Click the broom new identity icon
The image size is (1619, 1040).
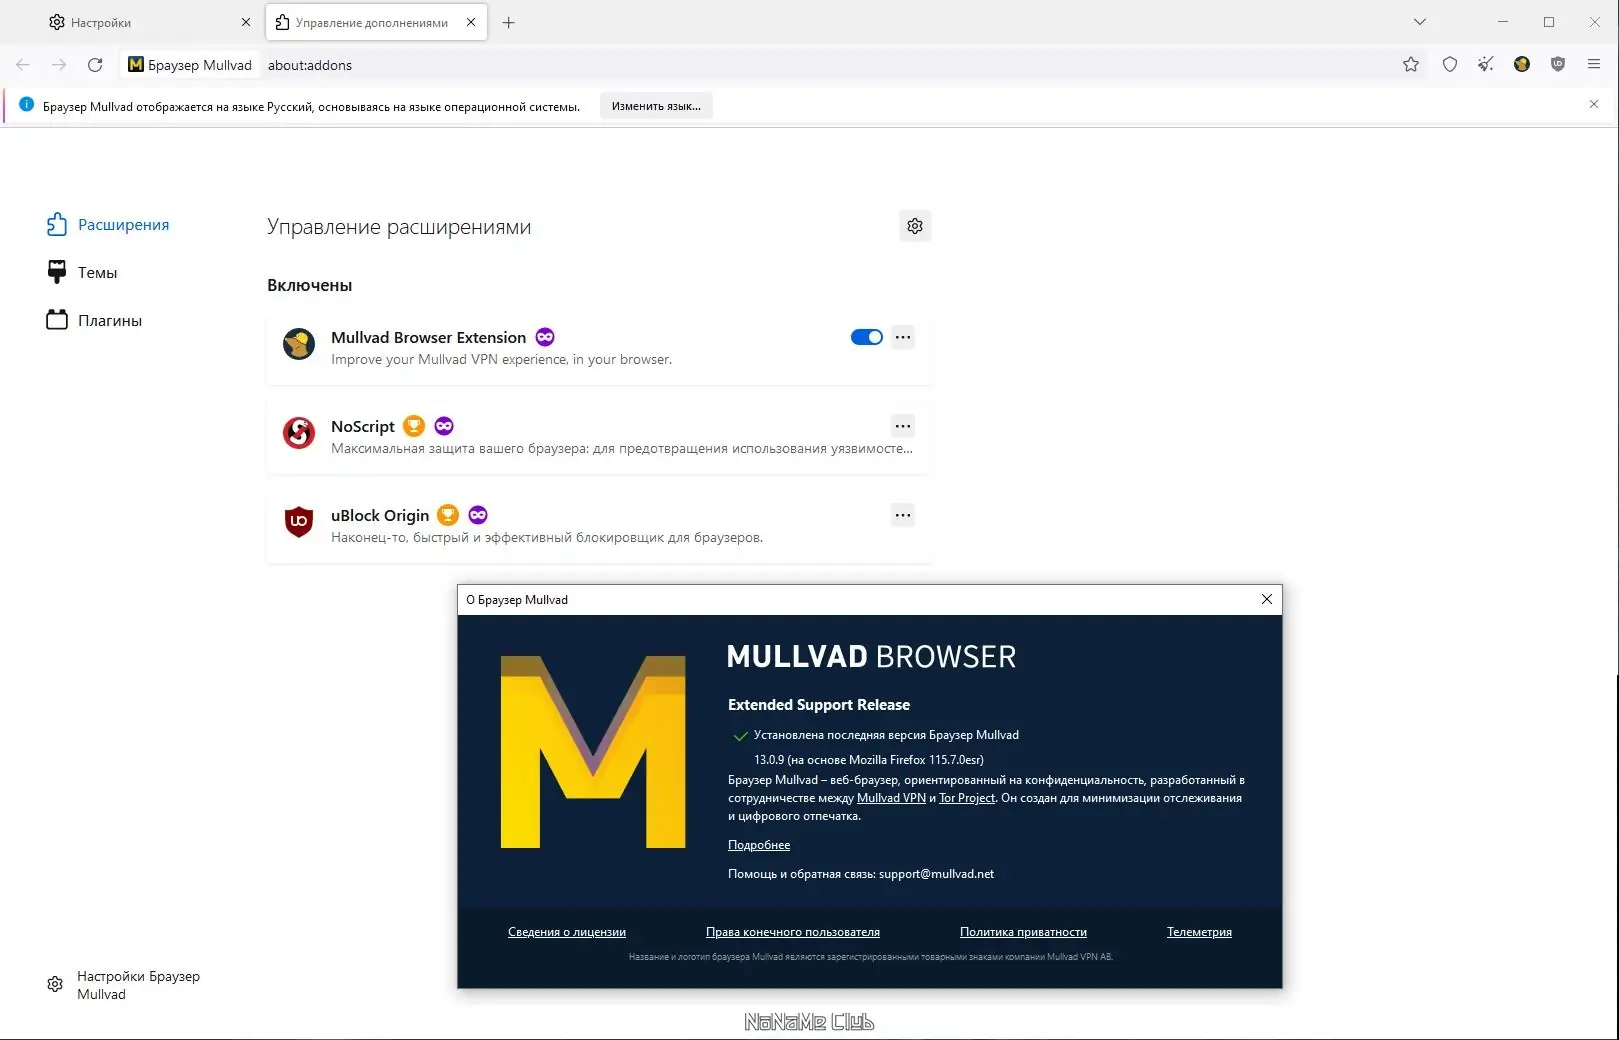click(1486, 65)
